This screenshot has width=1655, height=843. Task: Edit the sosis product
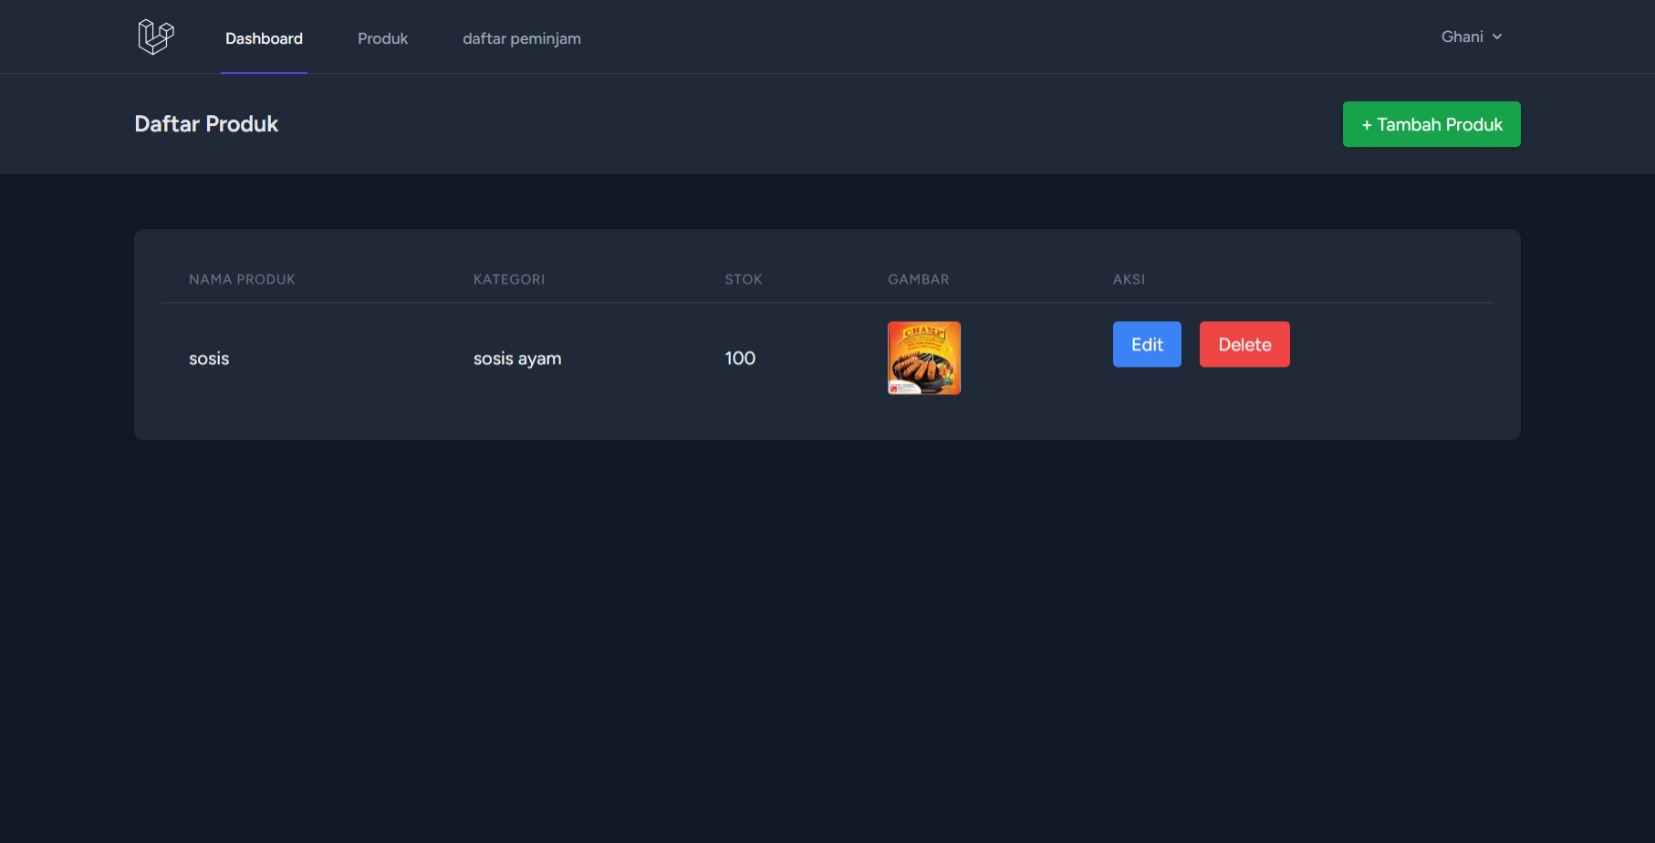(x=1147, y=344)
